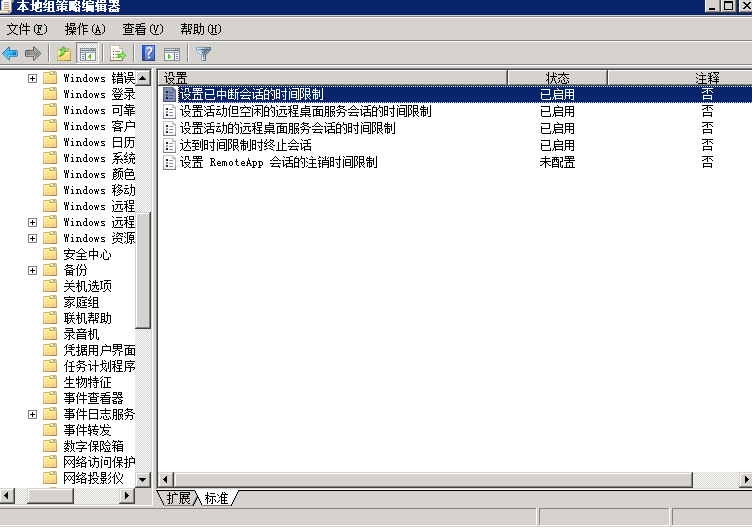Select the 关机选项 tree folder
The image size is (752, 527).
87,286
